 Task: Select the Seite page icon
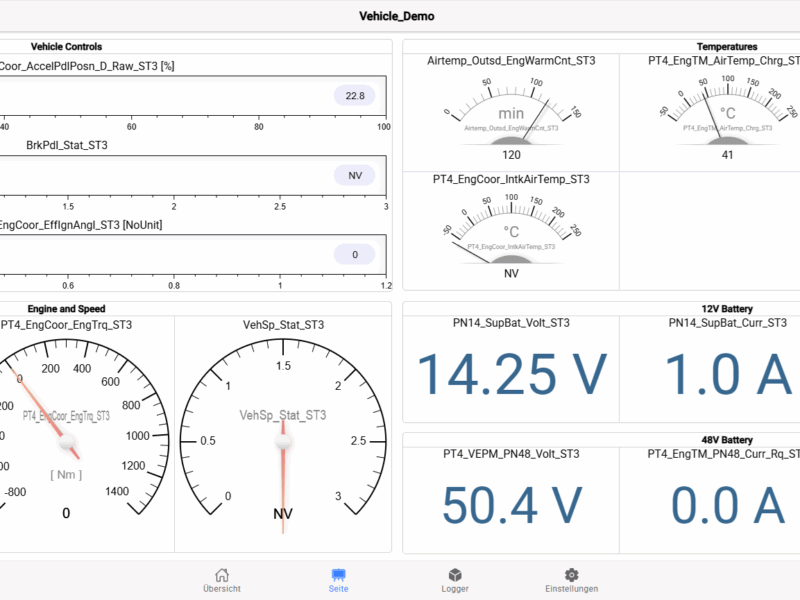[x=338, y=575]
